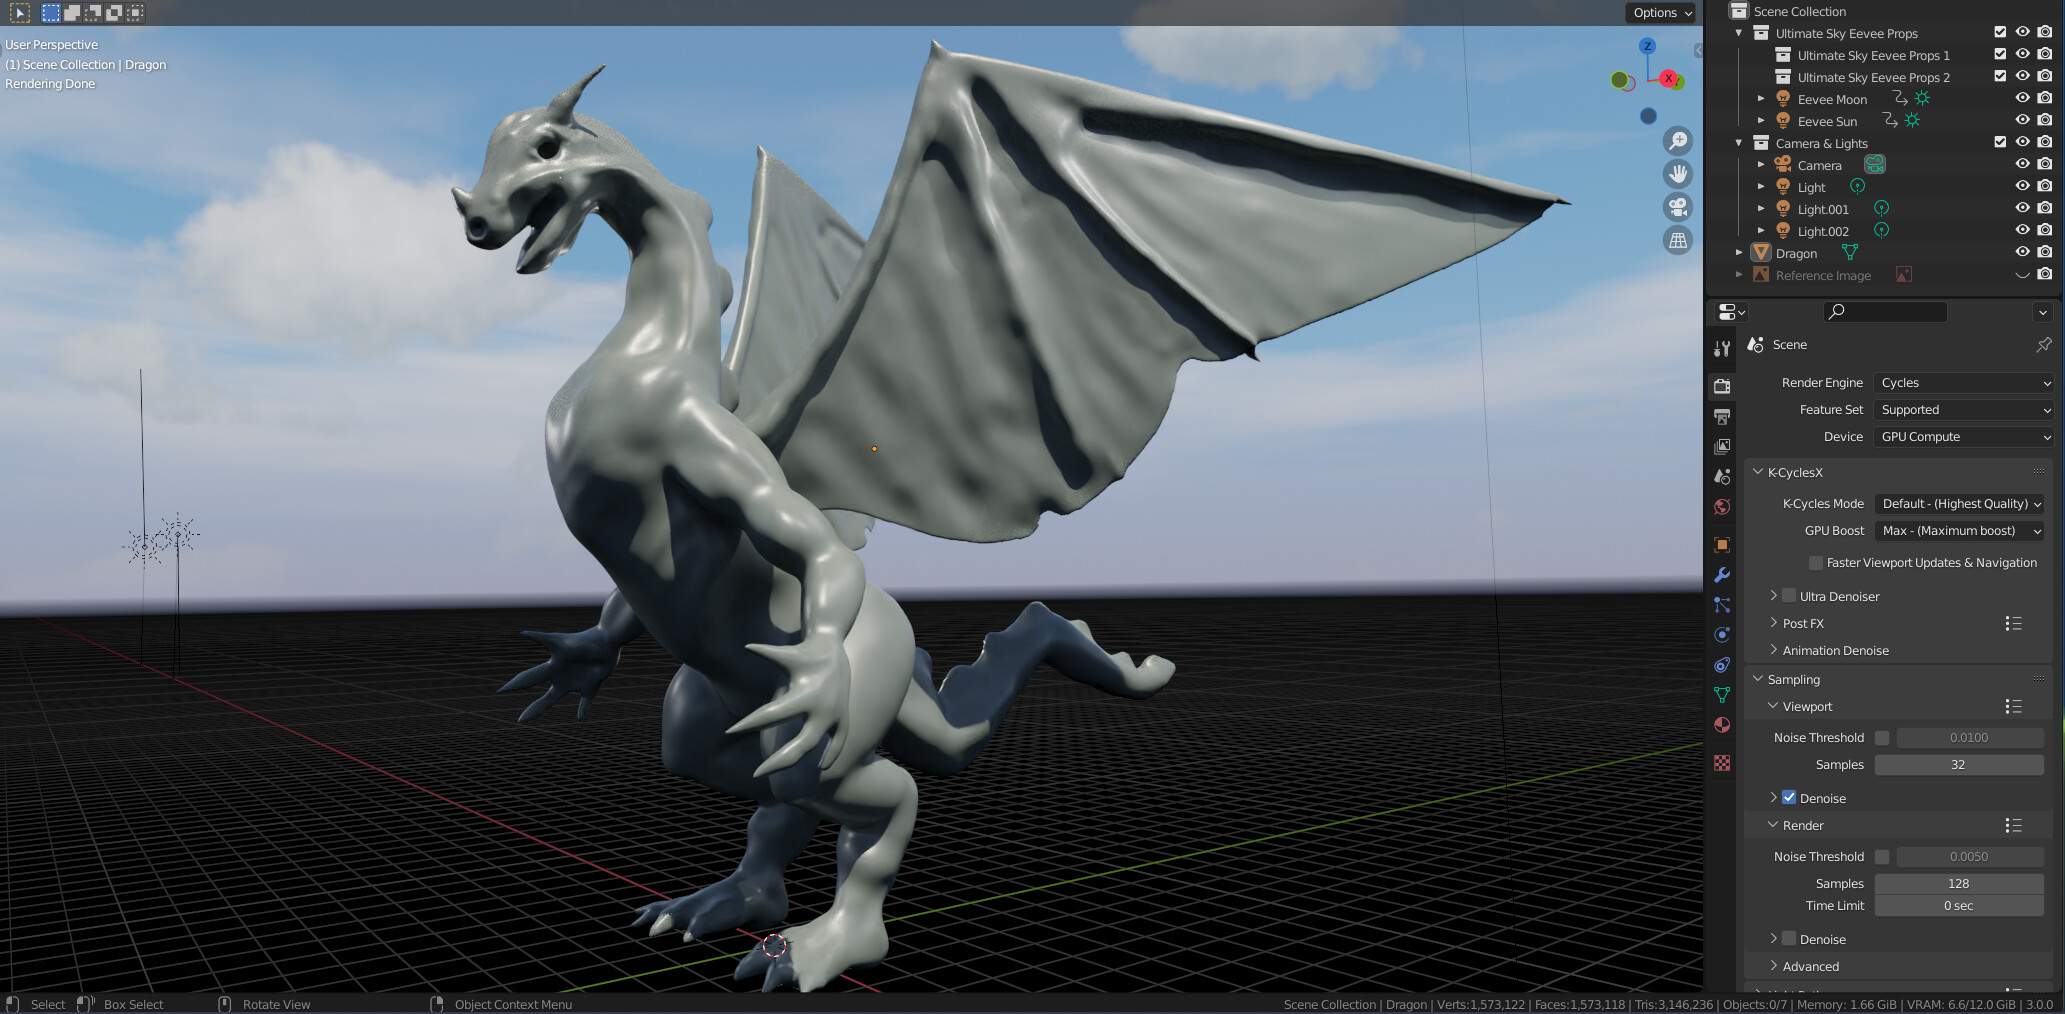
Task: Collapse the Ultimate Sky Eevee Props collection
Action: [x=1738, y=33]
